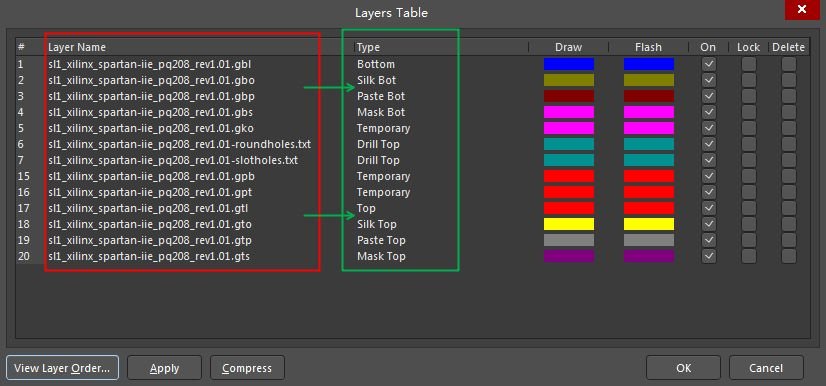Select layer sl1_xilinx_spartan-iie_pq208_rev1.01.gbl

tap(149, 64)
